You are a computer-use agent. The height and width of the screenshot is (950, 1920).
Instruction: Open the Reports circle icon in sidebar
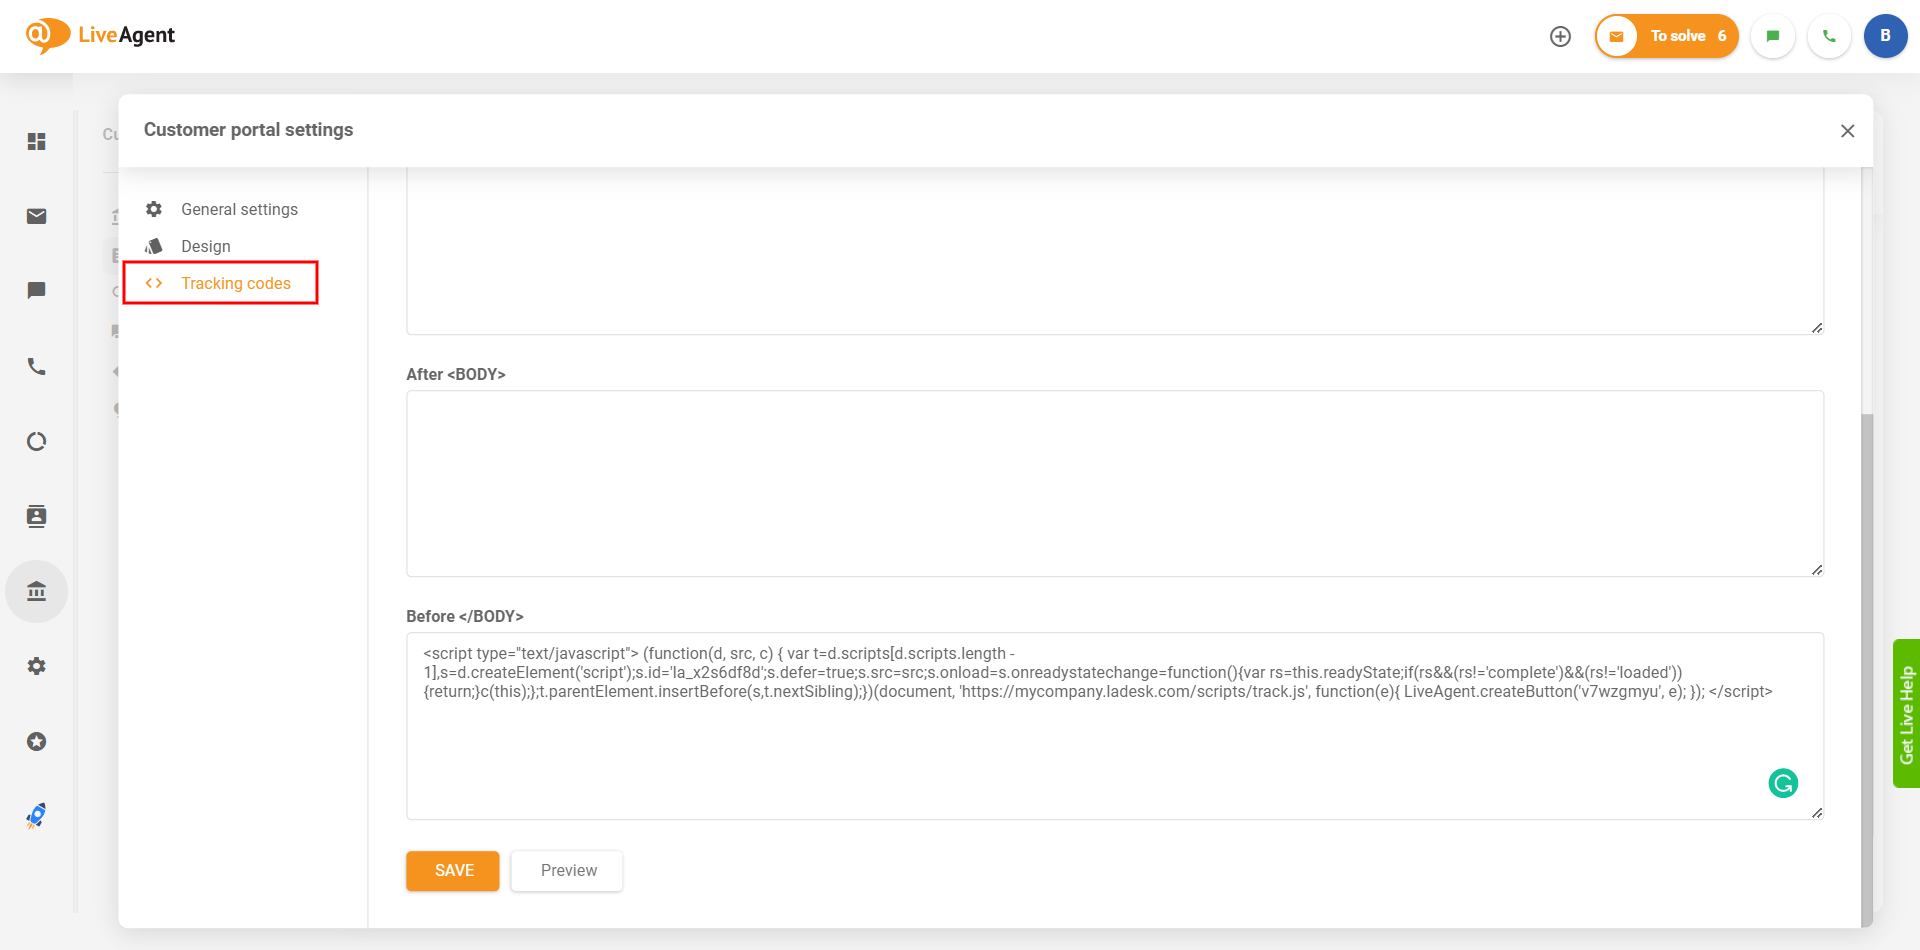pyautogui.click(x=37, y=442)
